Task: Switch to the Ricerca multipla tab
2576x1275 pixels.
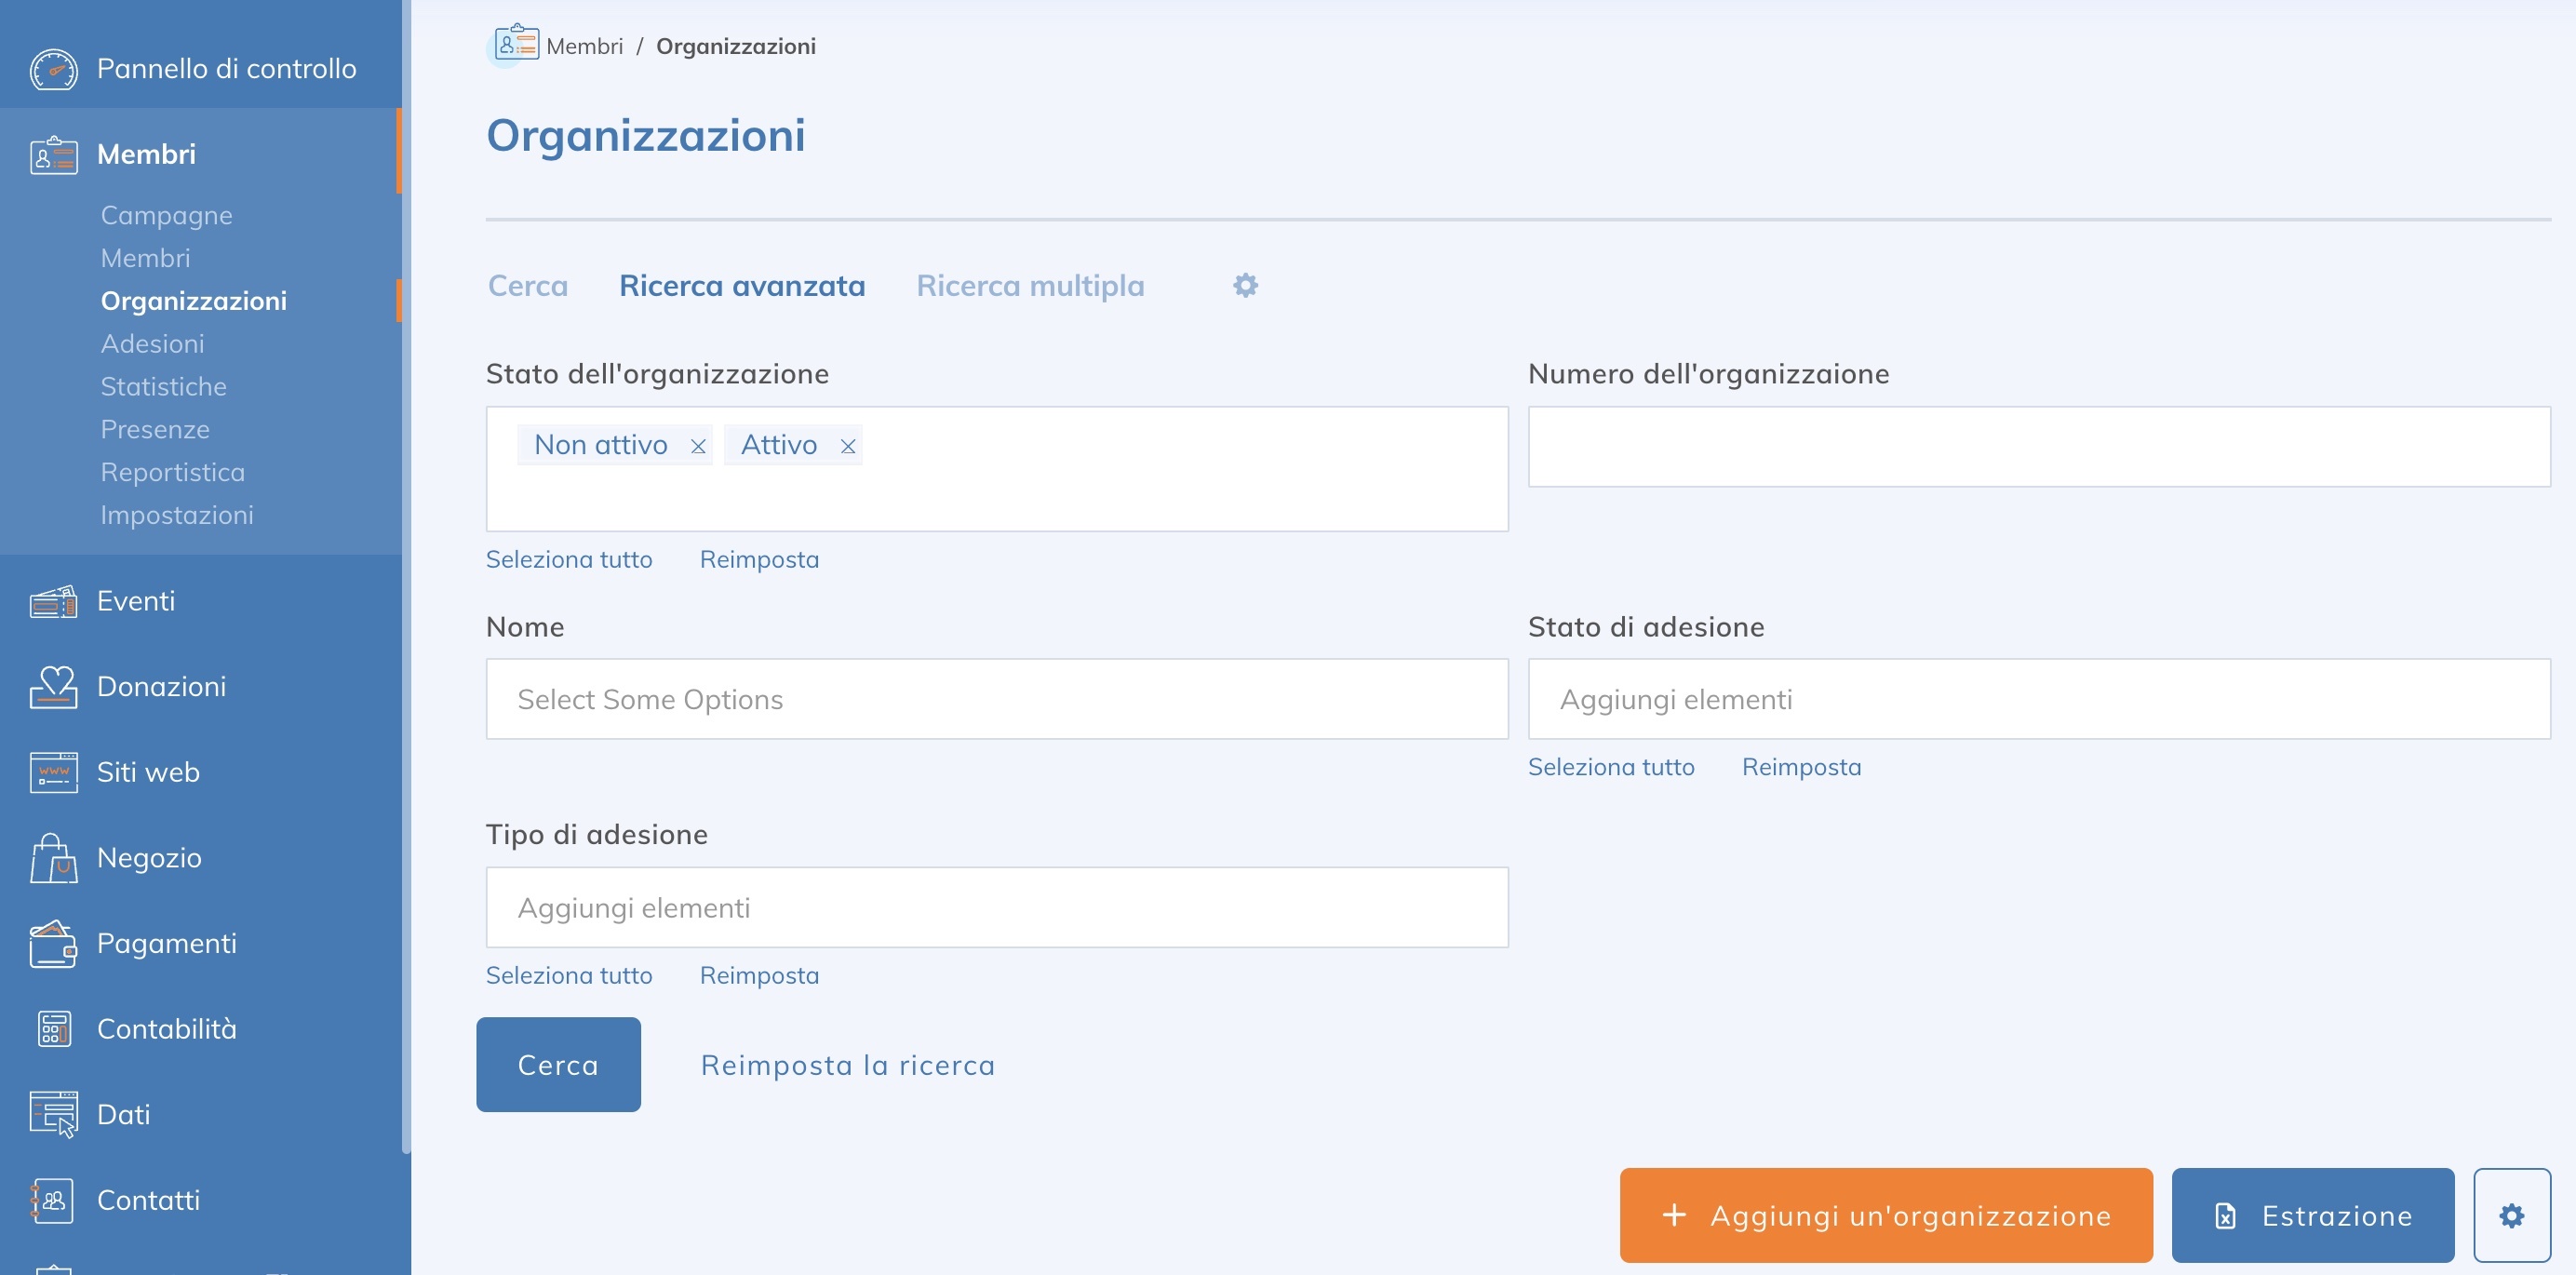Action: pyautogui.click(x=1030, y=285)
